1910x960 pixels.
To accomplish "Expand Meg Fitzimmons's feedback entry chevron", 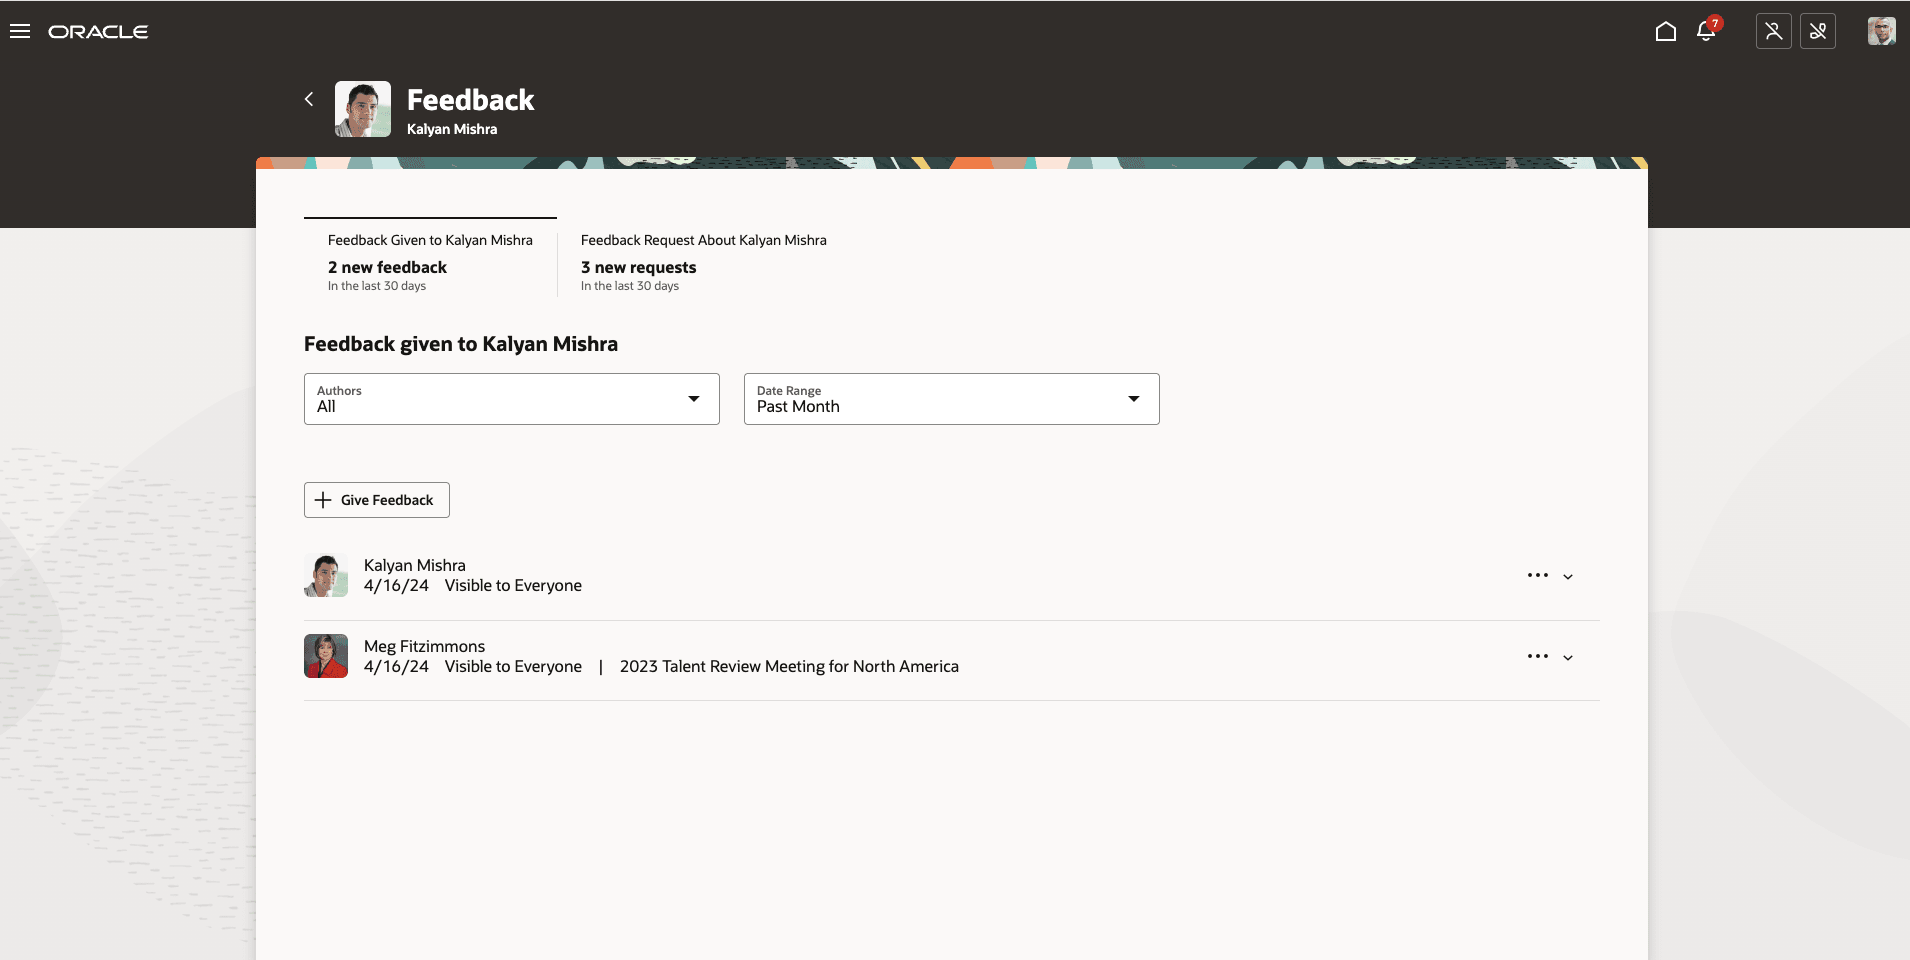I will click(1567, 656).
